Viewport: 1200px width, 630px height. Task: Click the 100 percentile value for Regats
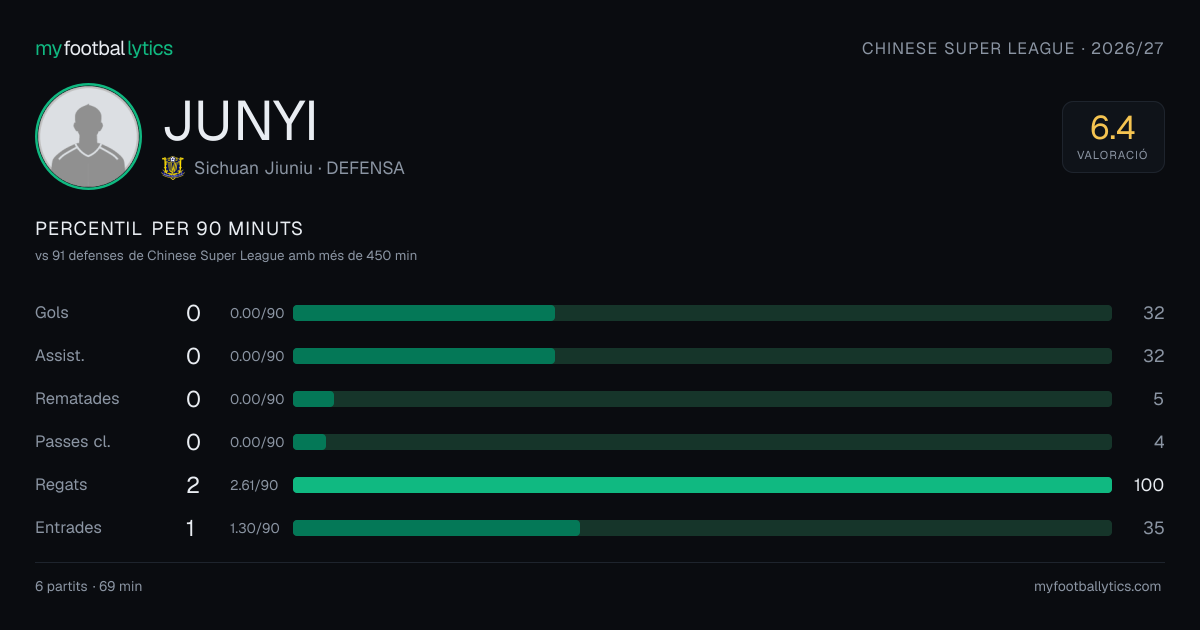pos(1149,485)
